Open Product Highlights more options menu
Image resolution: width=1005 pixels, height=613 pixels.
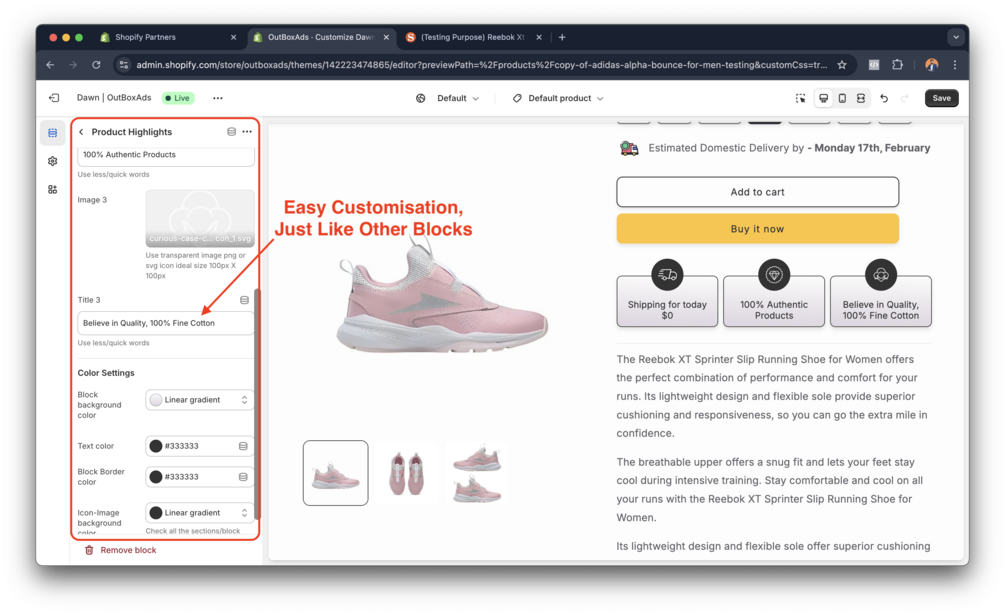click(247, 131)
